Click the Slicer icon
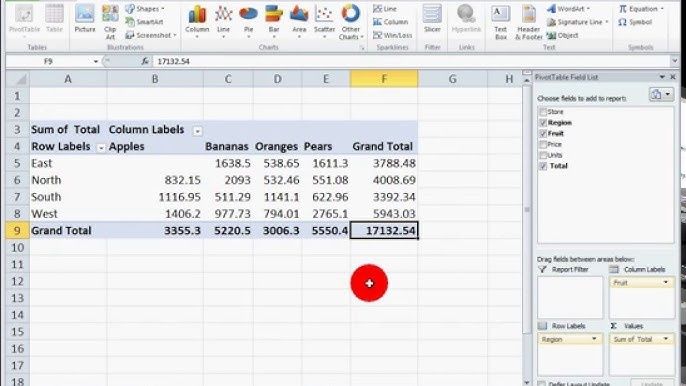The height and width of the screenshot is (386, 686). [432, 19]
